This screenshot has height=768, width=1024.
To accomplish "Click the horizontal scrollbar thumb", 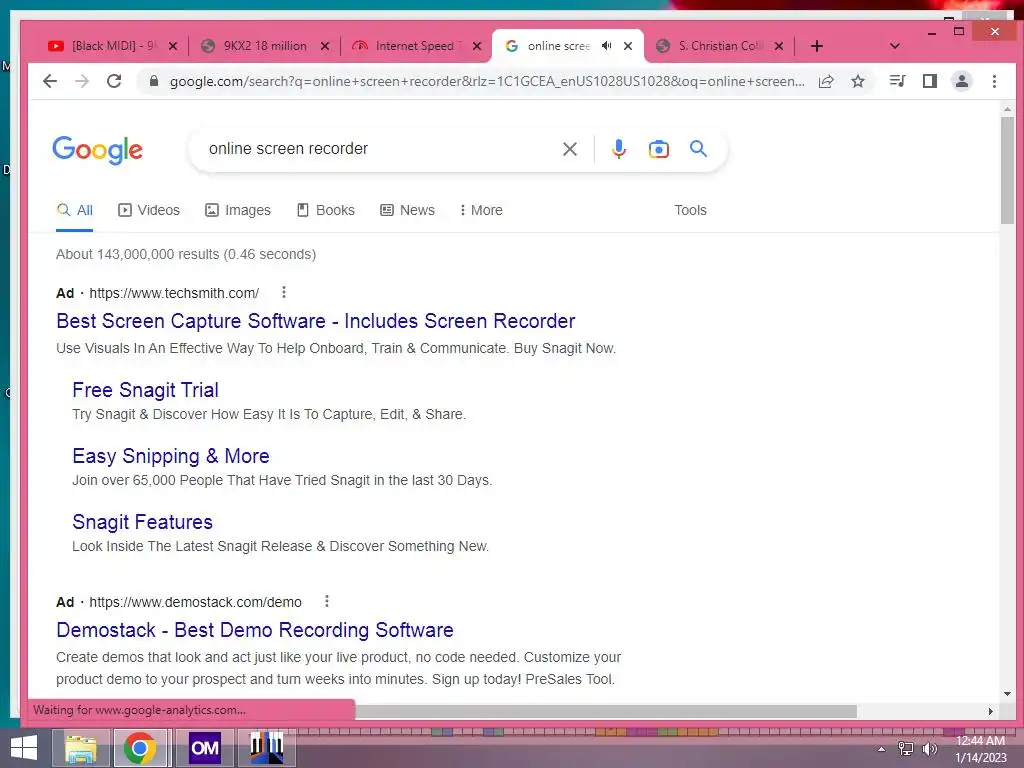I will 606,711.
